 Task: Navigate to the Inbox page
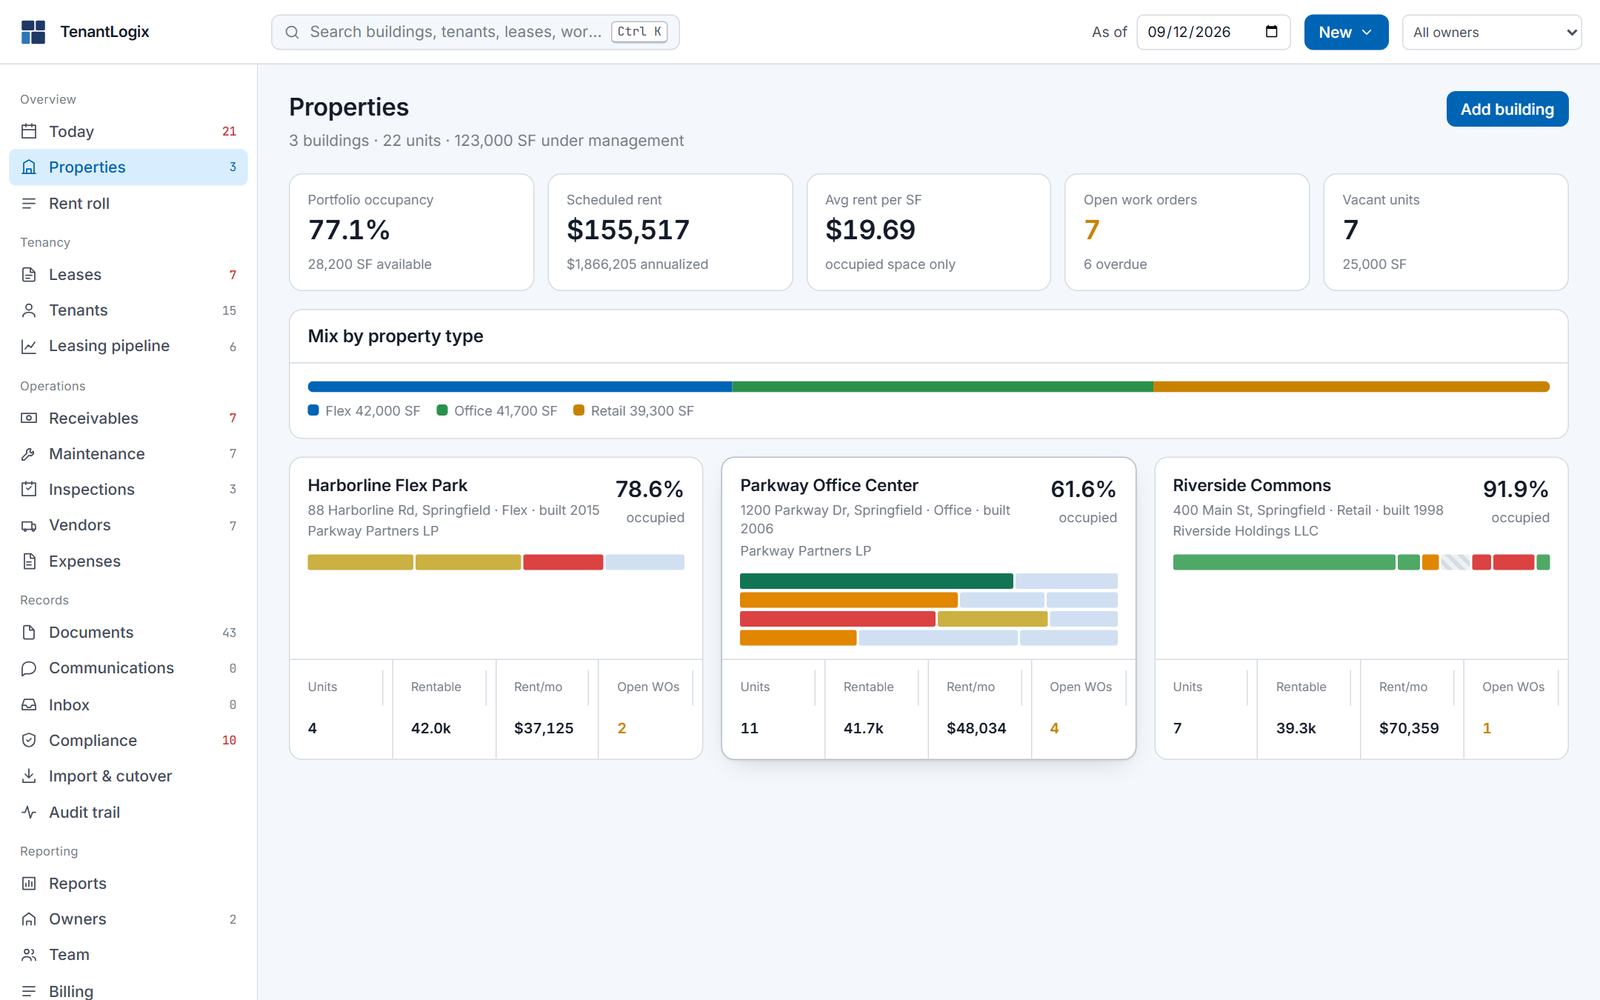click(x=128, y=705)
